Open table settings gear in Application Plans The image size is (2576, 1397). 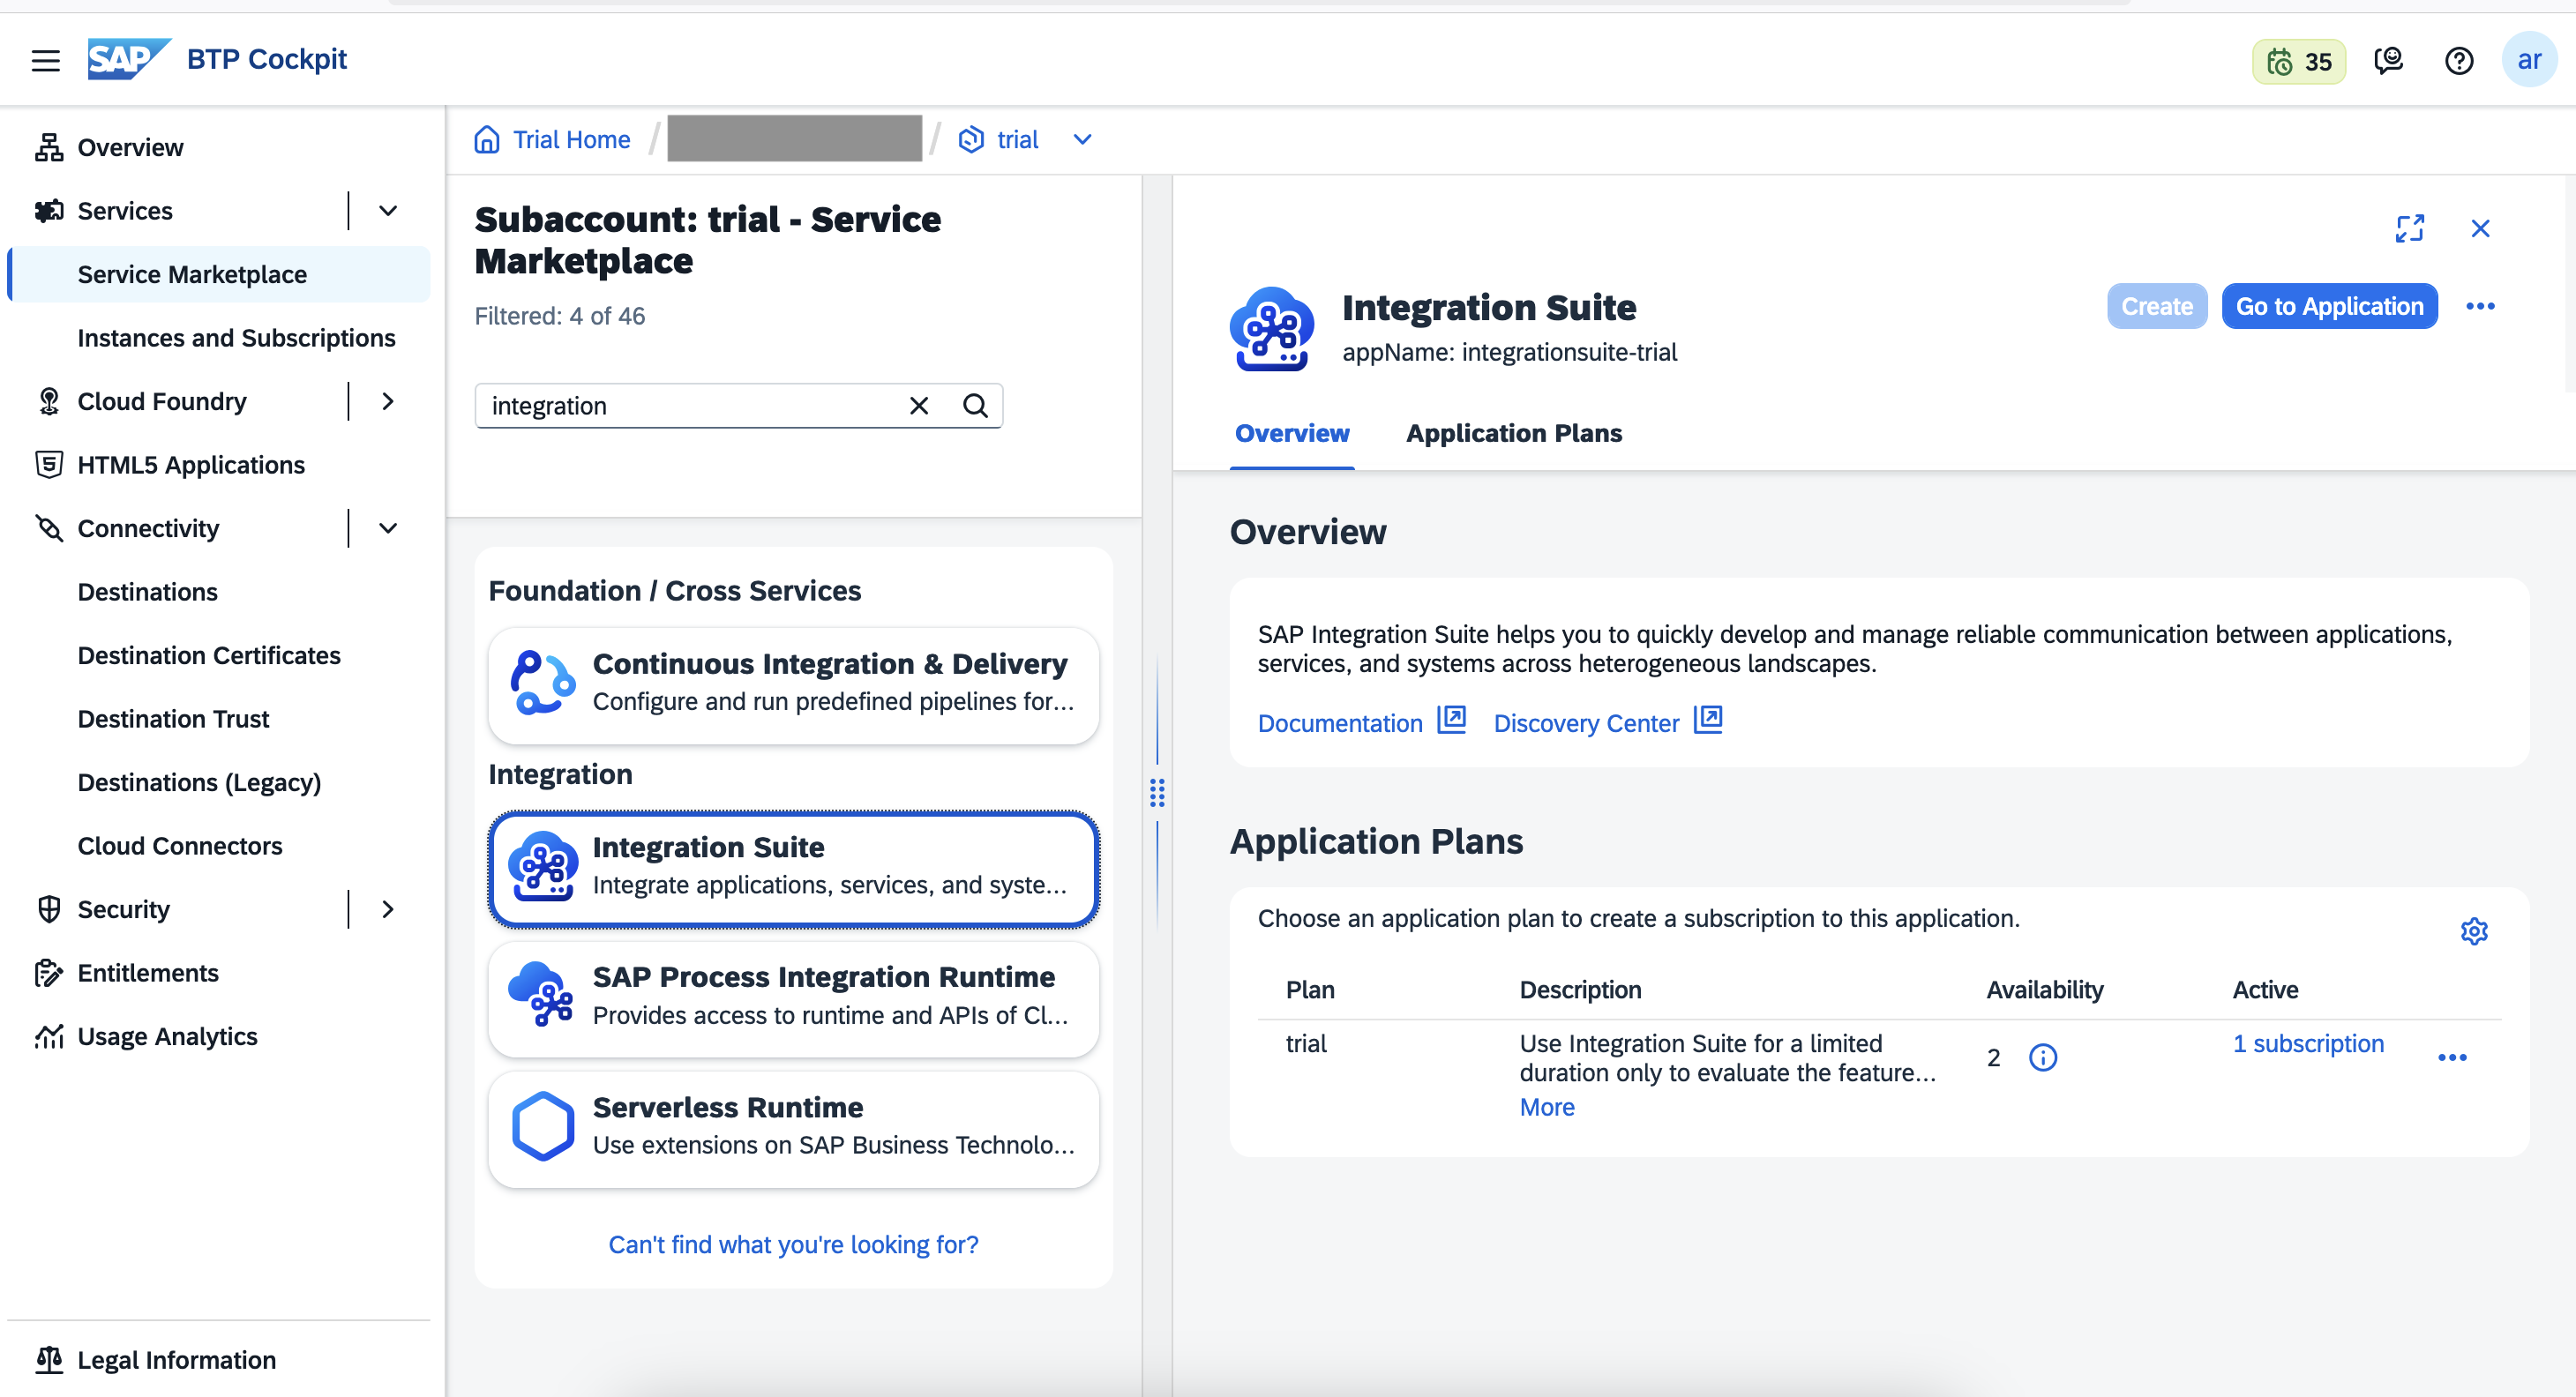tap(2473, 931)
